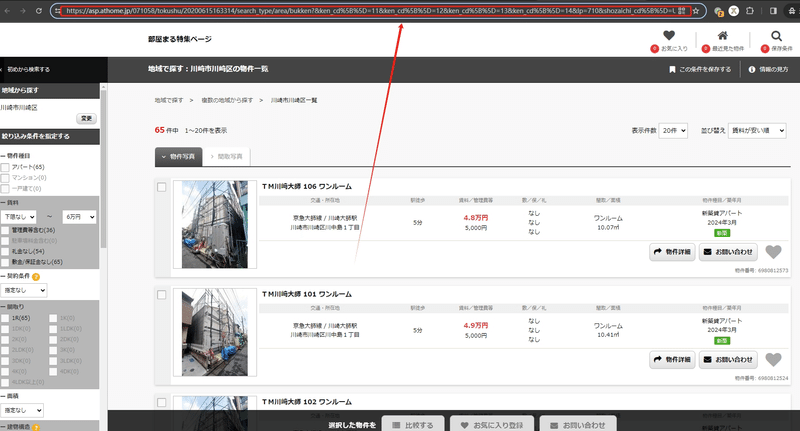Click お問い合わせ for TM川崎大師 101

click(x=728, y=360)
